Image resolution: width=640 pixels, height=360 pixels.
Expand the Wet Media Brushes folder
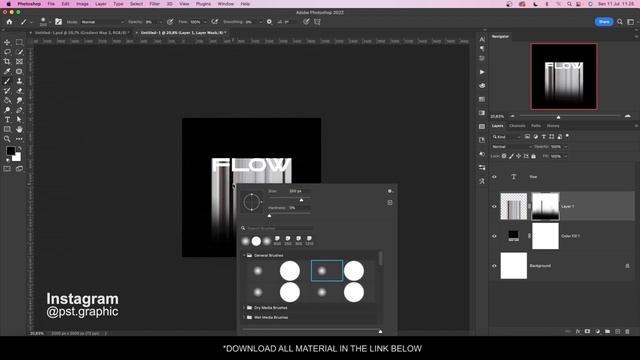click(244, 317)
